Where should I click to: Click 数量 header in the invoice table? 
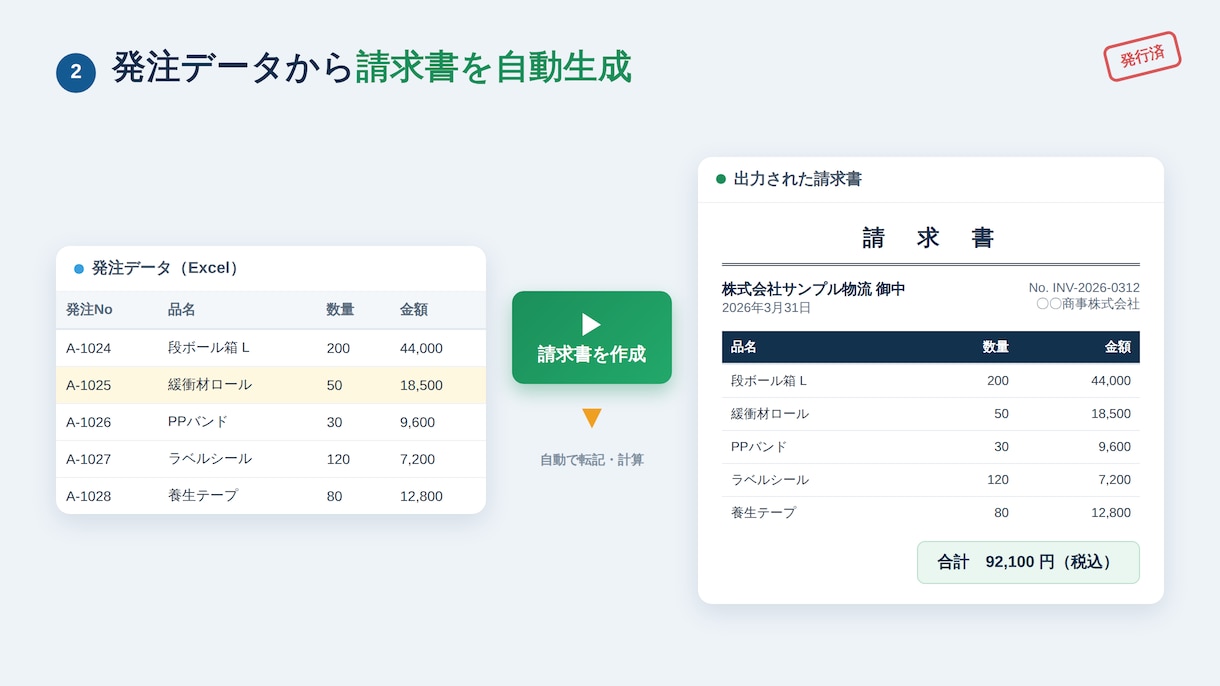pyautogui.click(x=996, y=347)
